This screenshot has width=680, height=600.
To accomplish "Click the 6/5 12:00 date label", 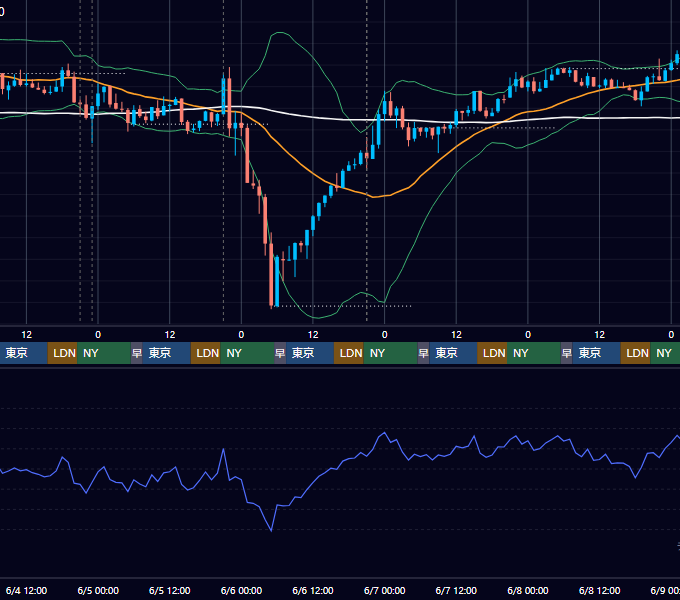I will (170, 590).
